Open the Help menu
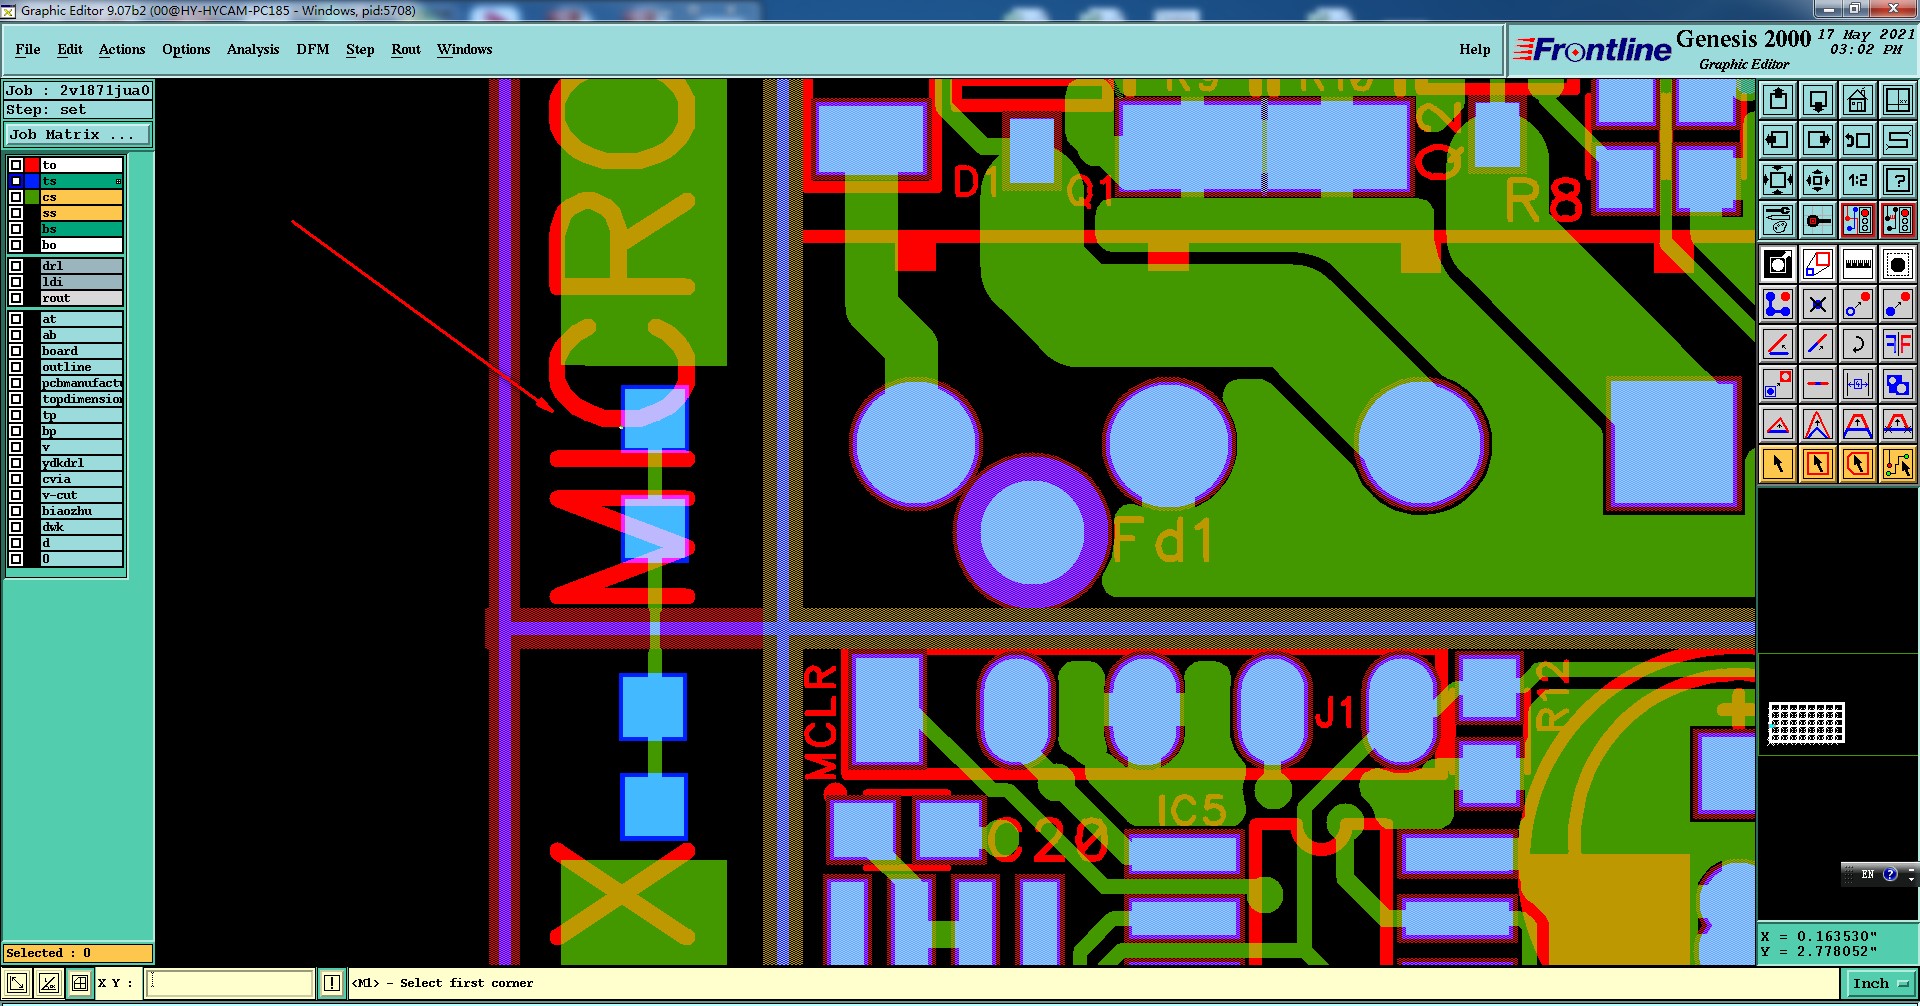The height and width of the screenshot is (1006, 1920). [x=1474, y=49]
